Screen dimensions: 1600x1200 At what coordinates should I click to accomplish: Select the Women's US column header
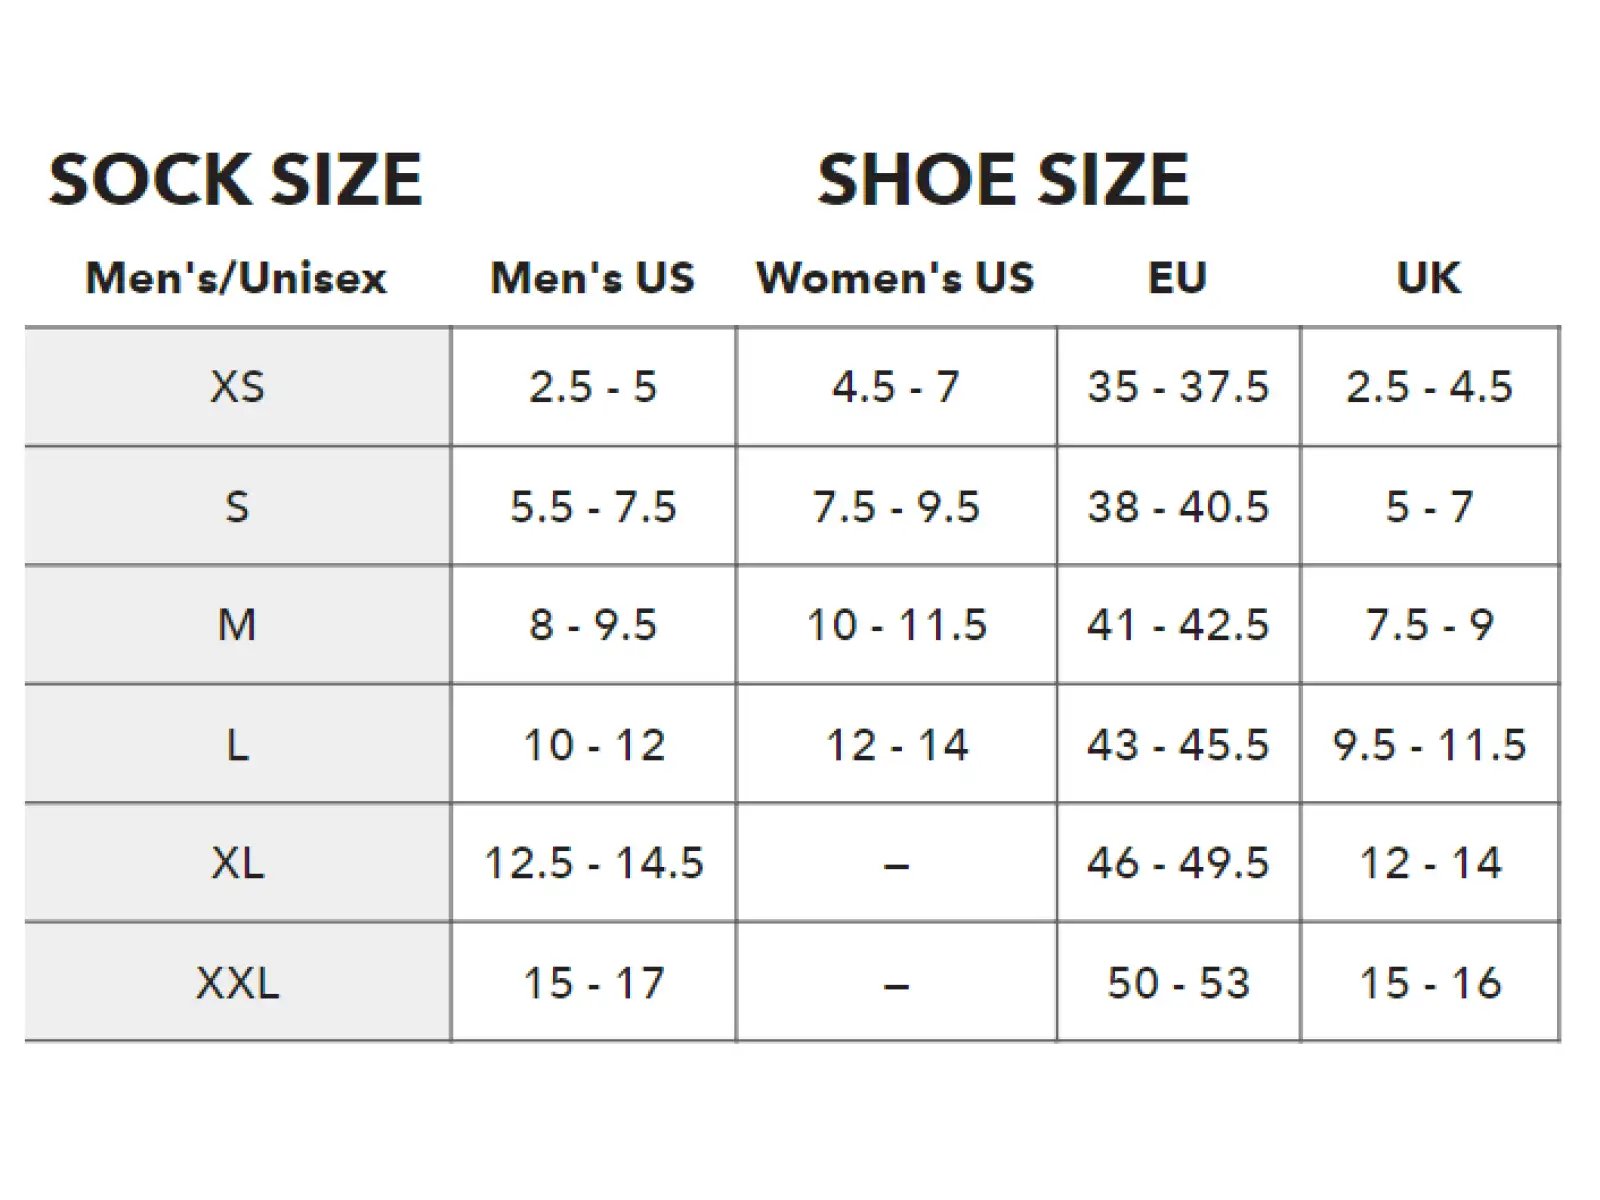[x=895, y=278]
